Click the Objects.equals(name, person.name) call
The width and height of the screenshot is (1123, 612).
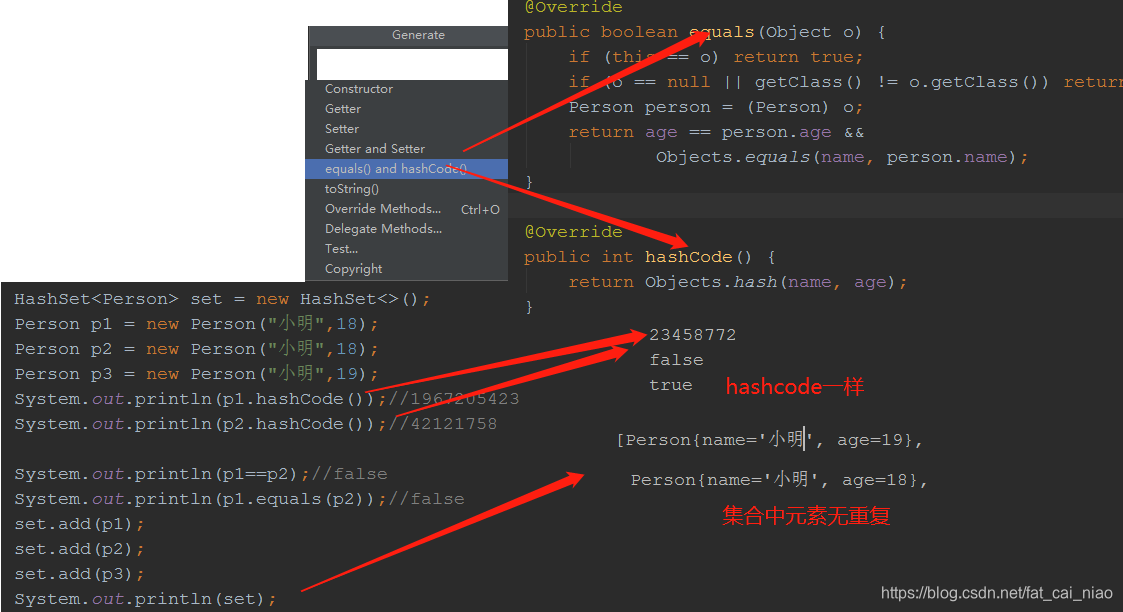coord(836,157)
